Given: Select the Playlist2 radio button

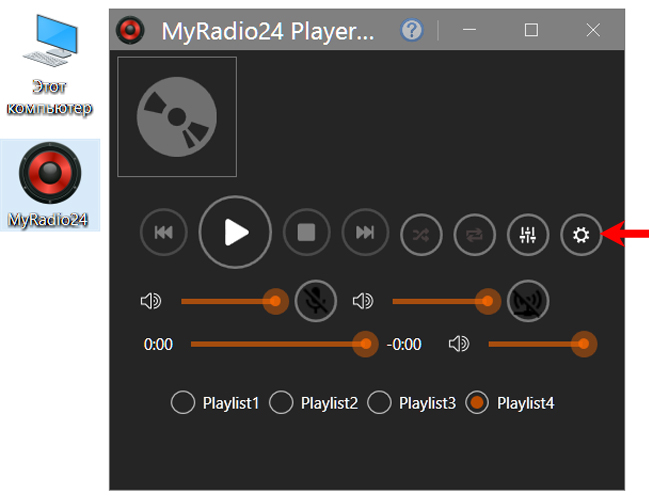Looking at the screenshot, I should pos(281,403).
